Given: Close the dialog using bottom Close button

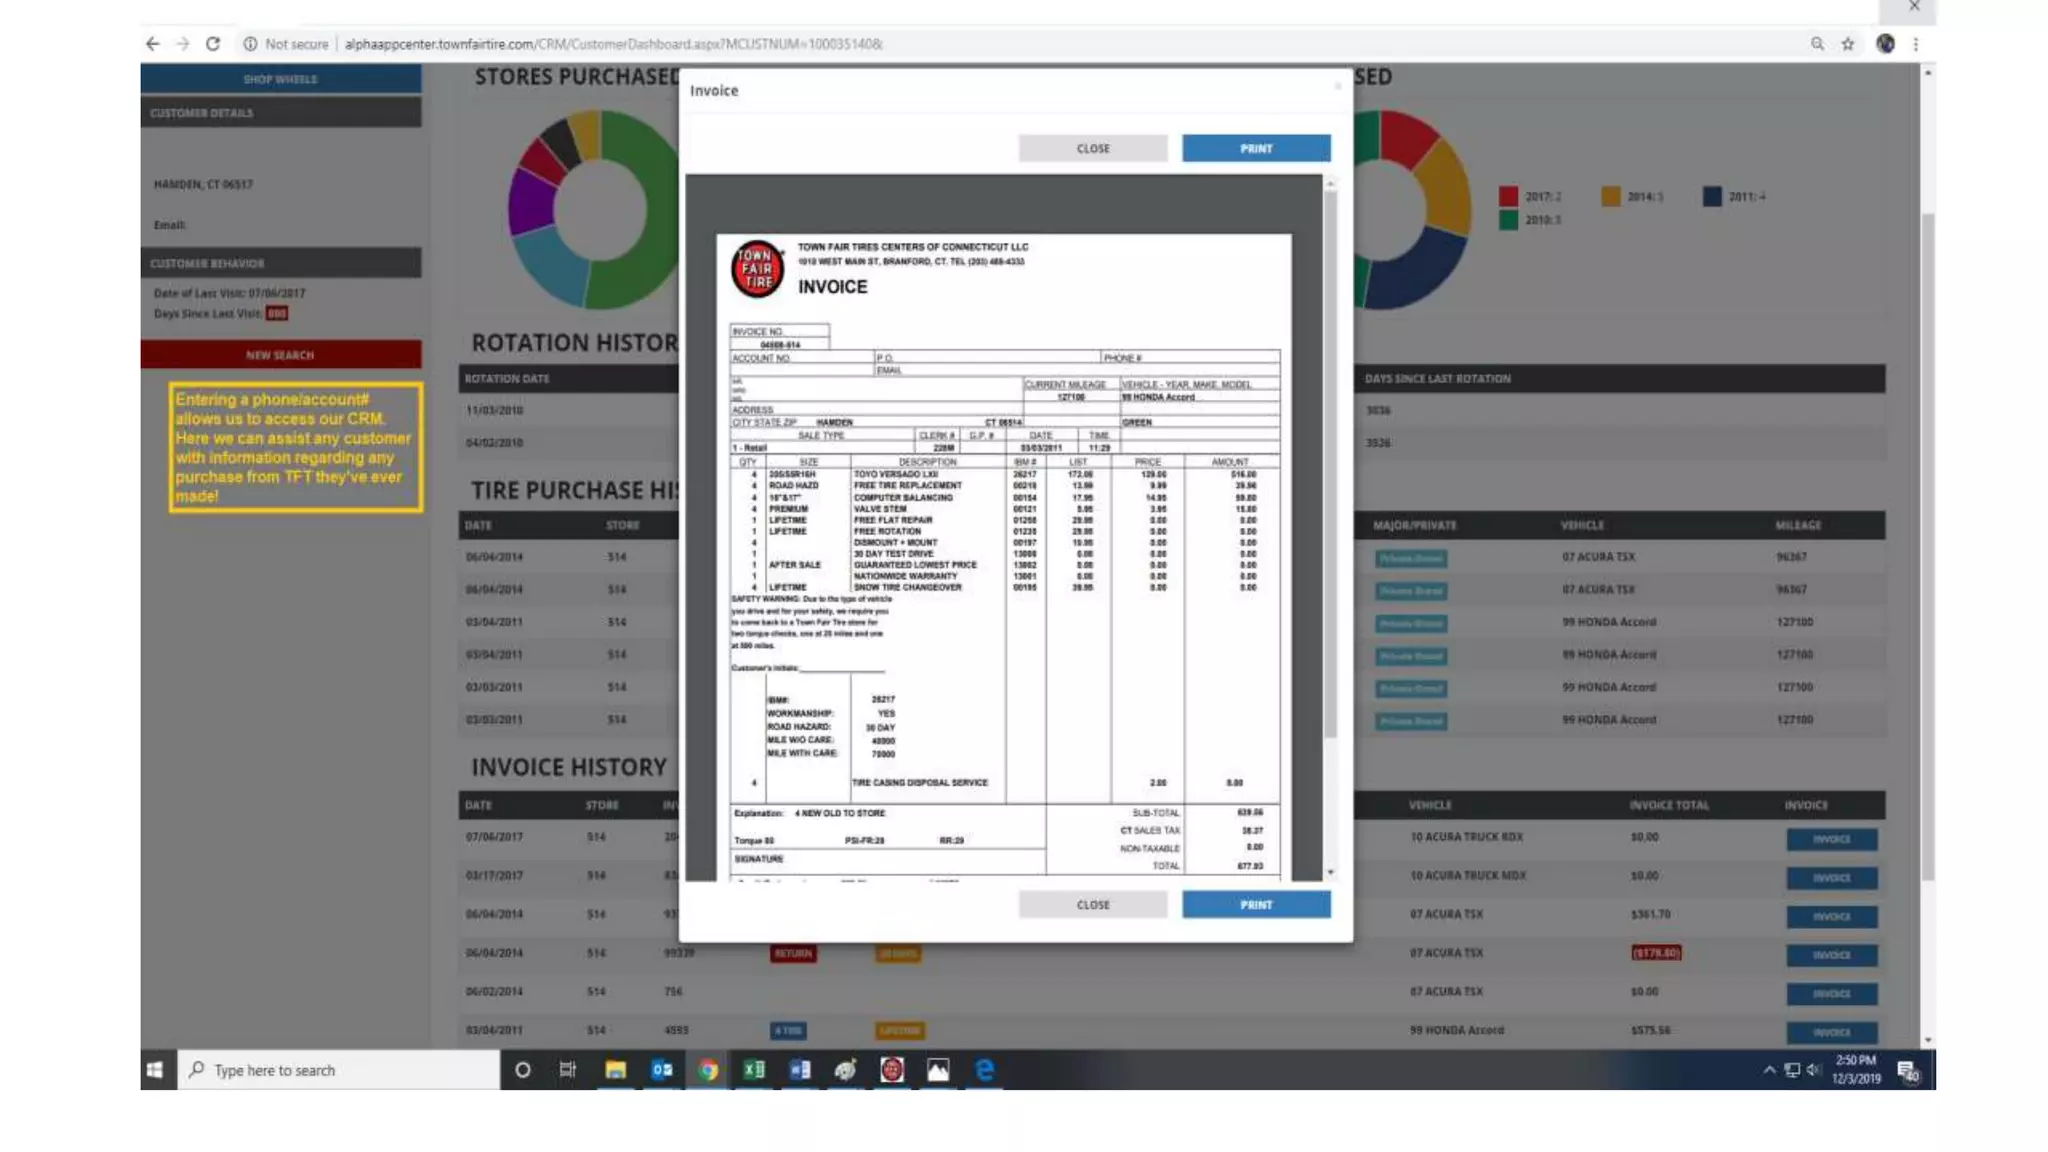Looking at the screenshot, I should (1093, 904).
